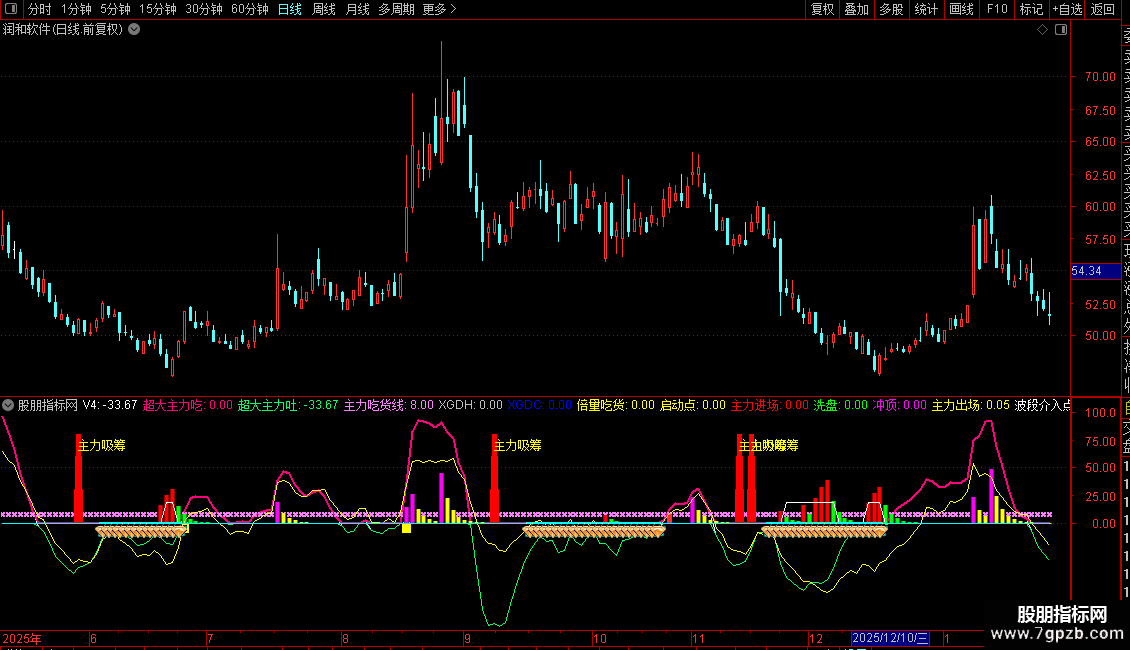Click the 2025/12/10 date marker on timeline
The width and height of the screenshot is (1130, 650).
(x=891, y=637)
